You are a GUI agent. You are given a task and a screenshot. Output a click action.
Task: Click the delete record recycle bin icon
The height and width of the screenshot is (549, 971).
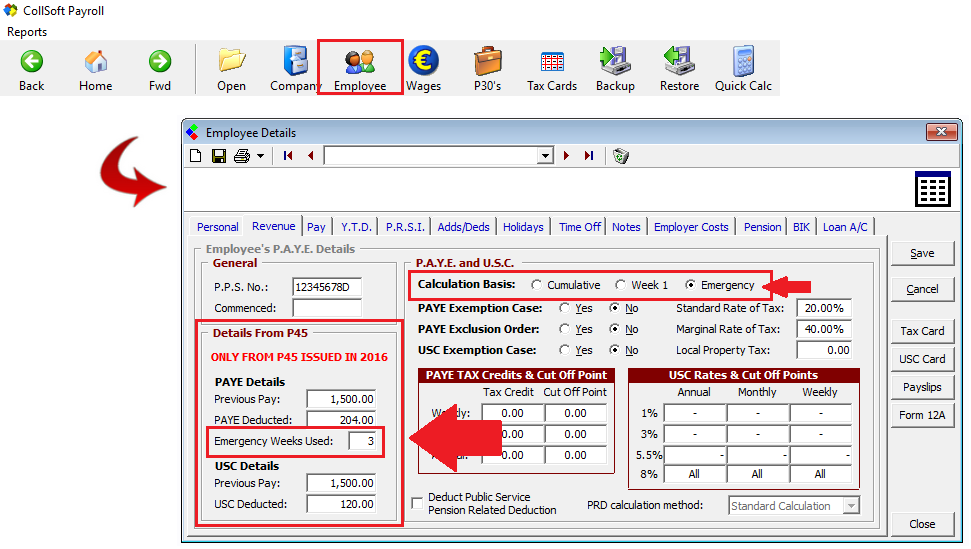click(x=620, y=156)
